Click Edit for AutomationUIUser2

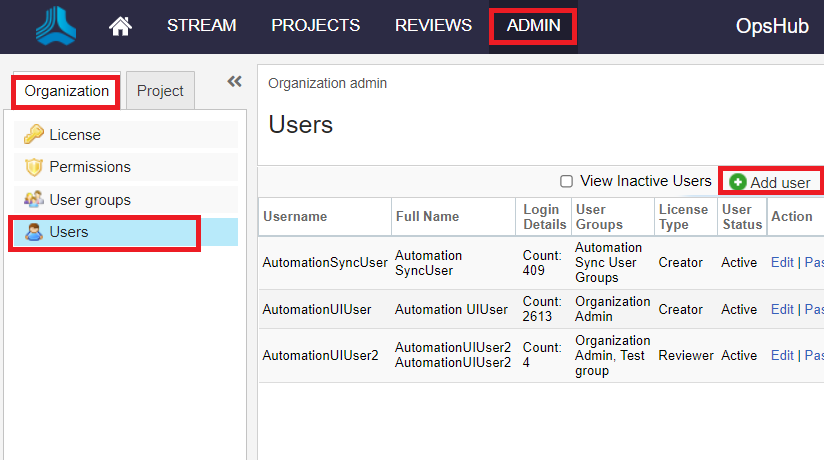coord(782,355)
